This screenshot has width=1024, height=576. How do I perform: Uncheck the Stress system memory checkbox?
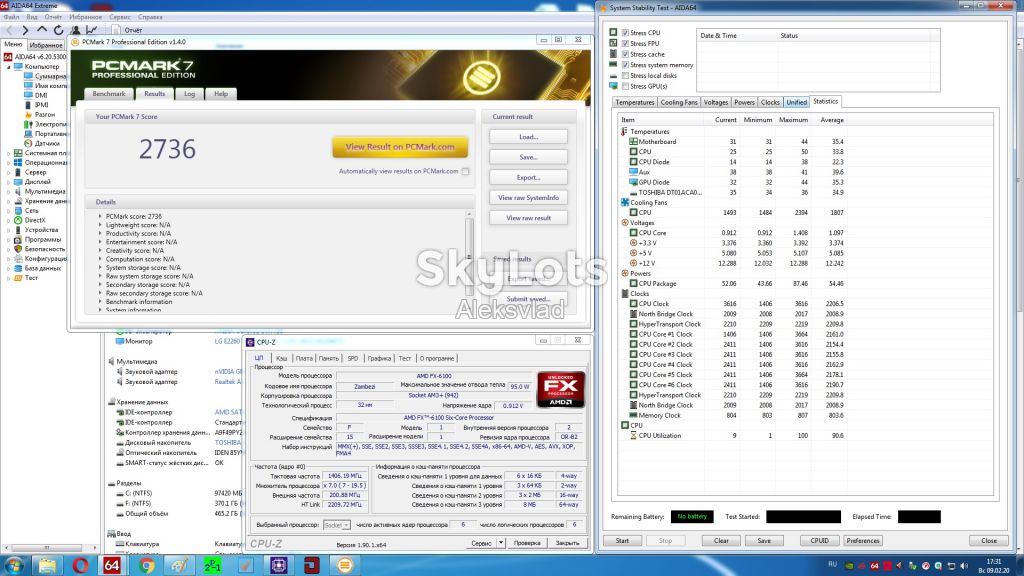pyautogui.click(x=626, y=65)
